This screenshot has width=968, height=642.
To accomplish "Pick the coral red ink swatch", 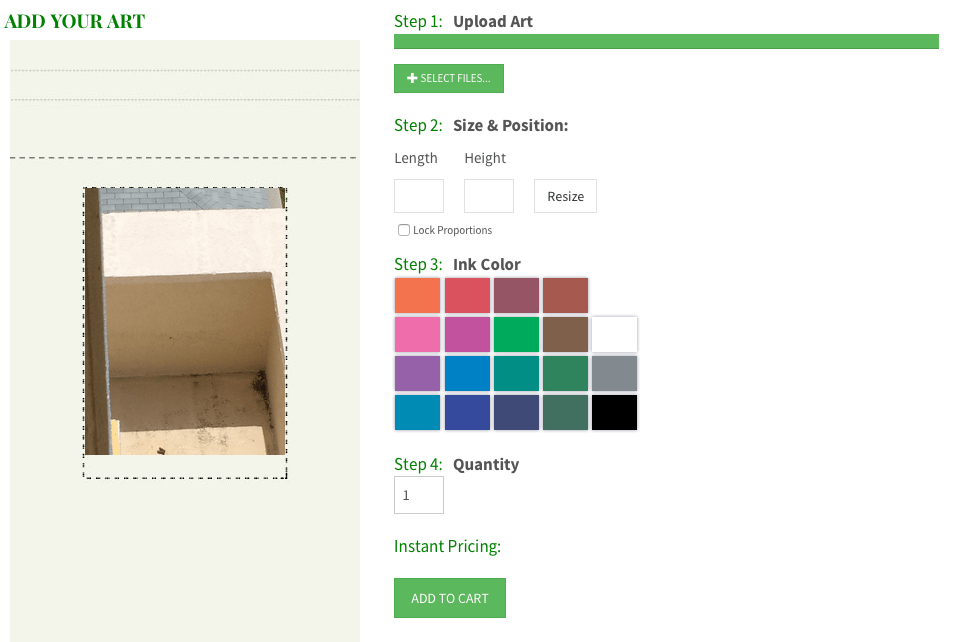I will pos(467,295).
